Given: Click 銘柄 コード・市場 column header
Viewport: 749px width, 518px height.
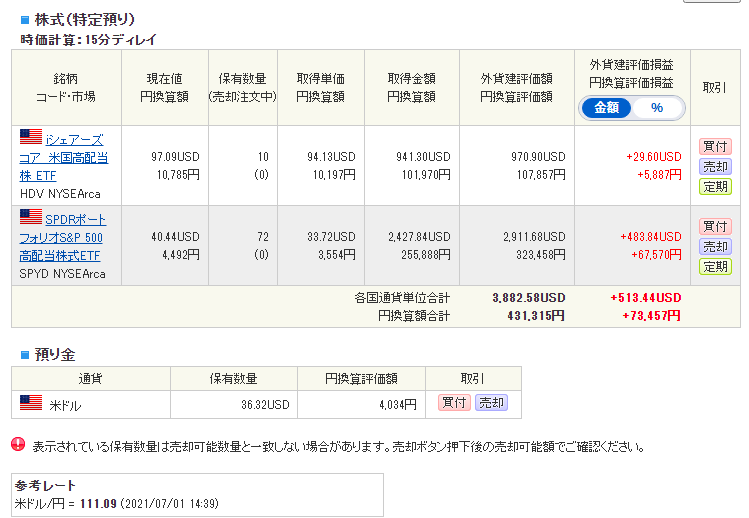Looking at the screenshot, I should pos(66,87).
